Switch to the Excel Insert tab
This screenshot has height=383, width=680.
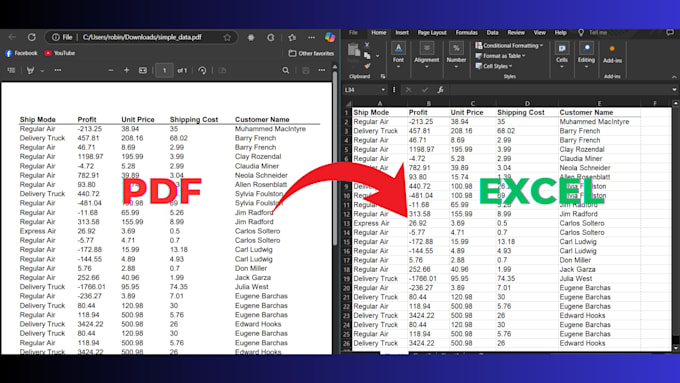[402, 33]
